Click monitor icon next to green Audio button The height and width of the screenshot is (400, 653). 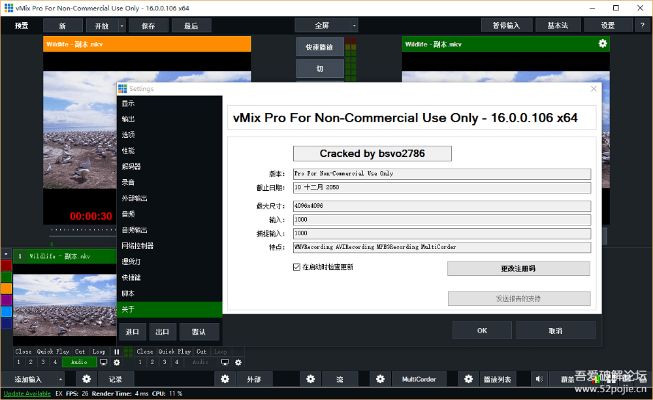point(104,362)
